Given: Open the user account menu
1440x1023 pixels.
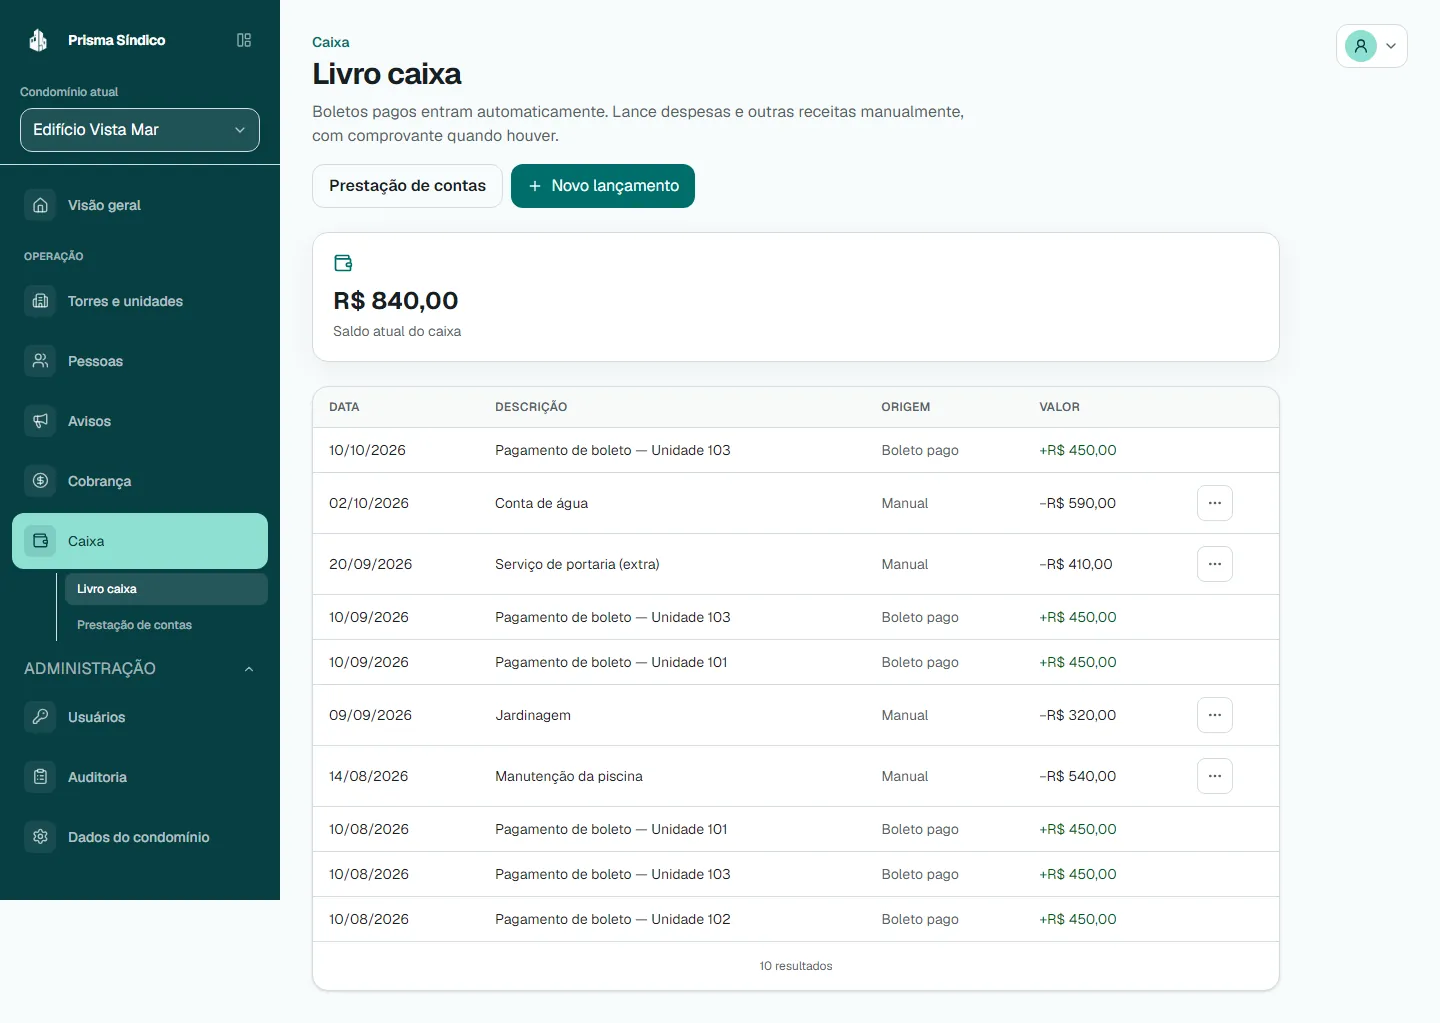Looking at the screenshot, I should coord(1372,46).
